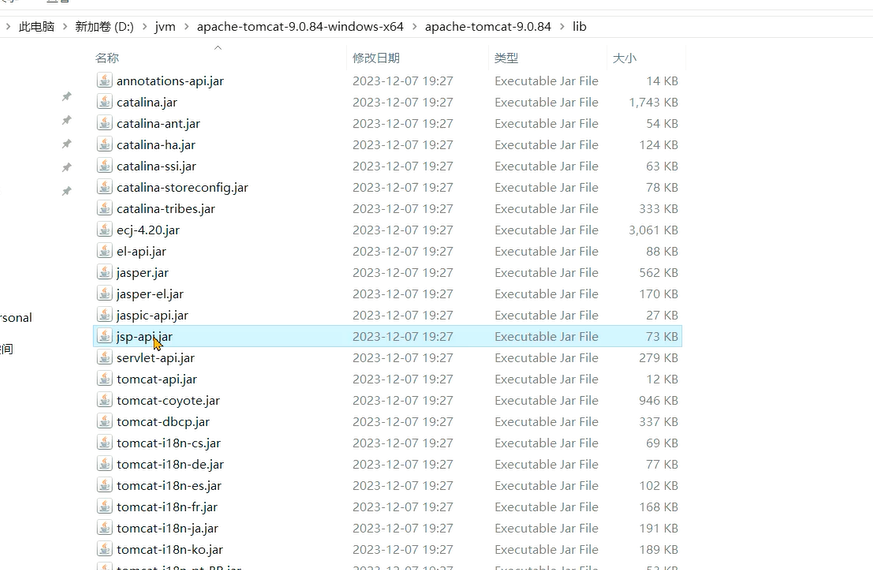Sort by the 大小 column header
873x570 pixels.
624,58
